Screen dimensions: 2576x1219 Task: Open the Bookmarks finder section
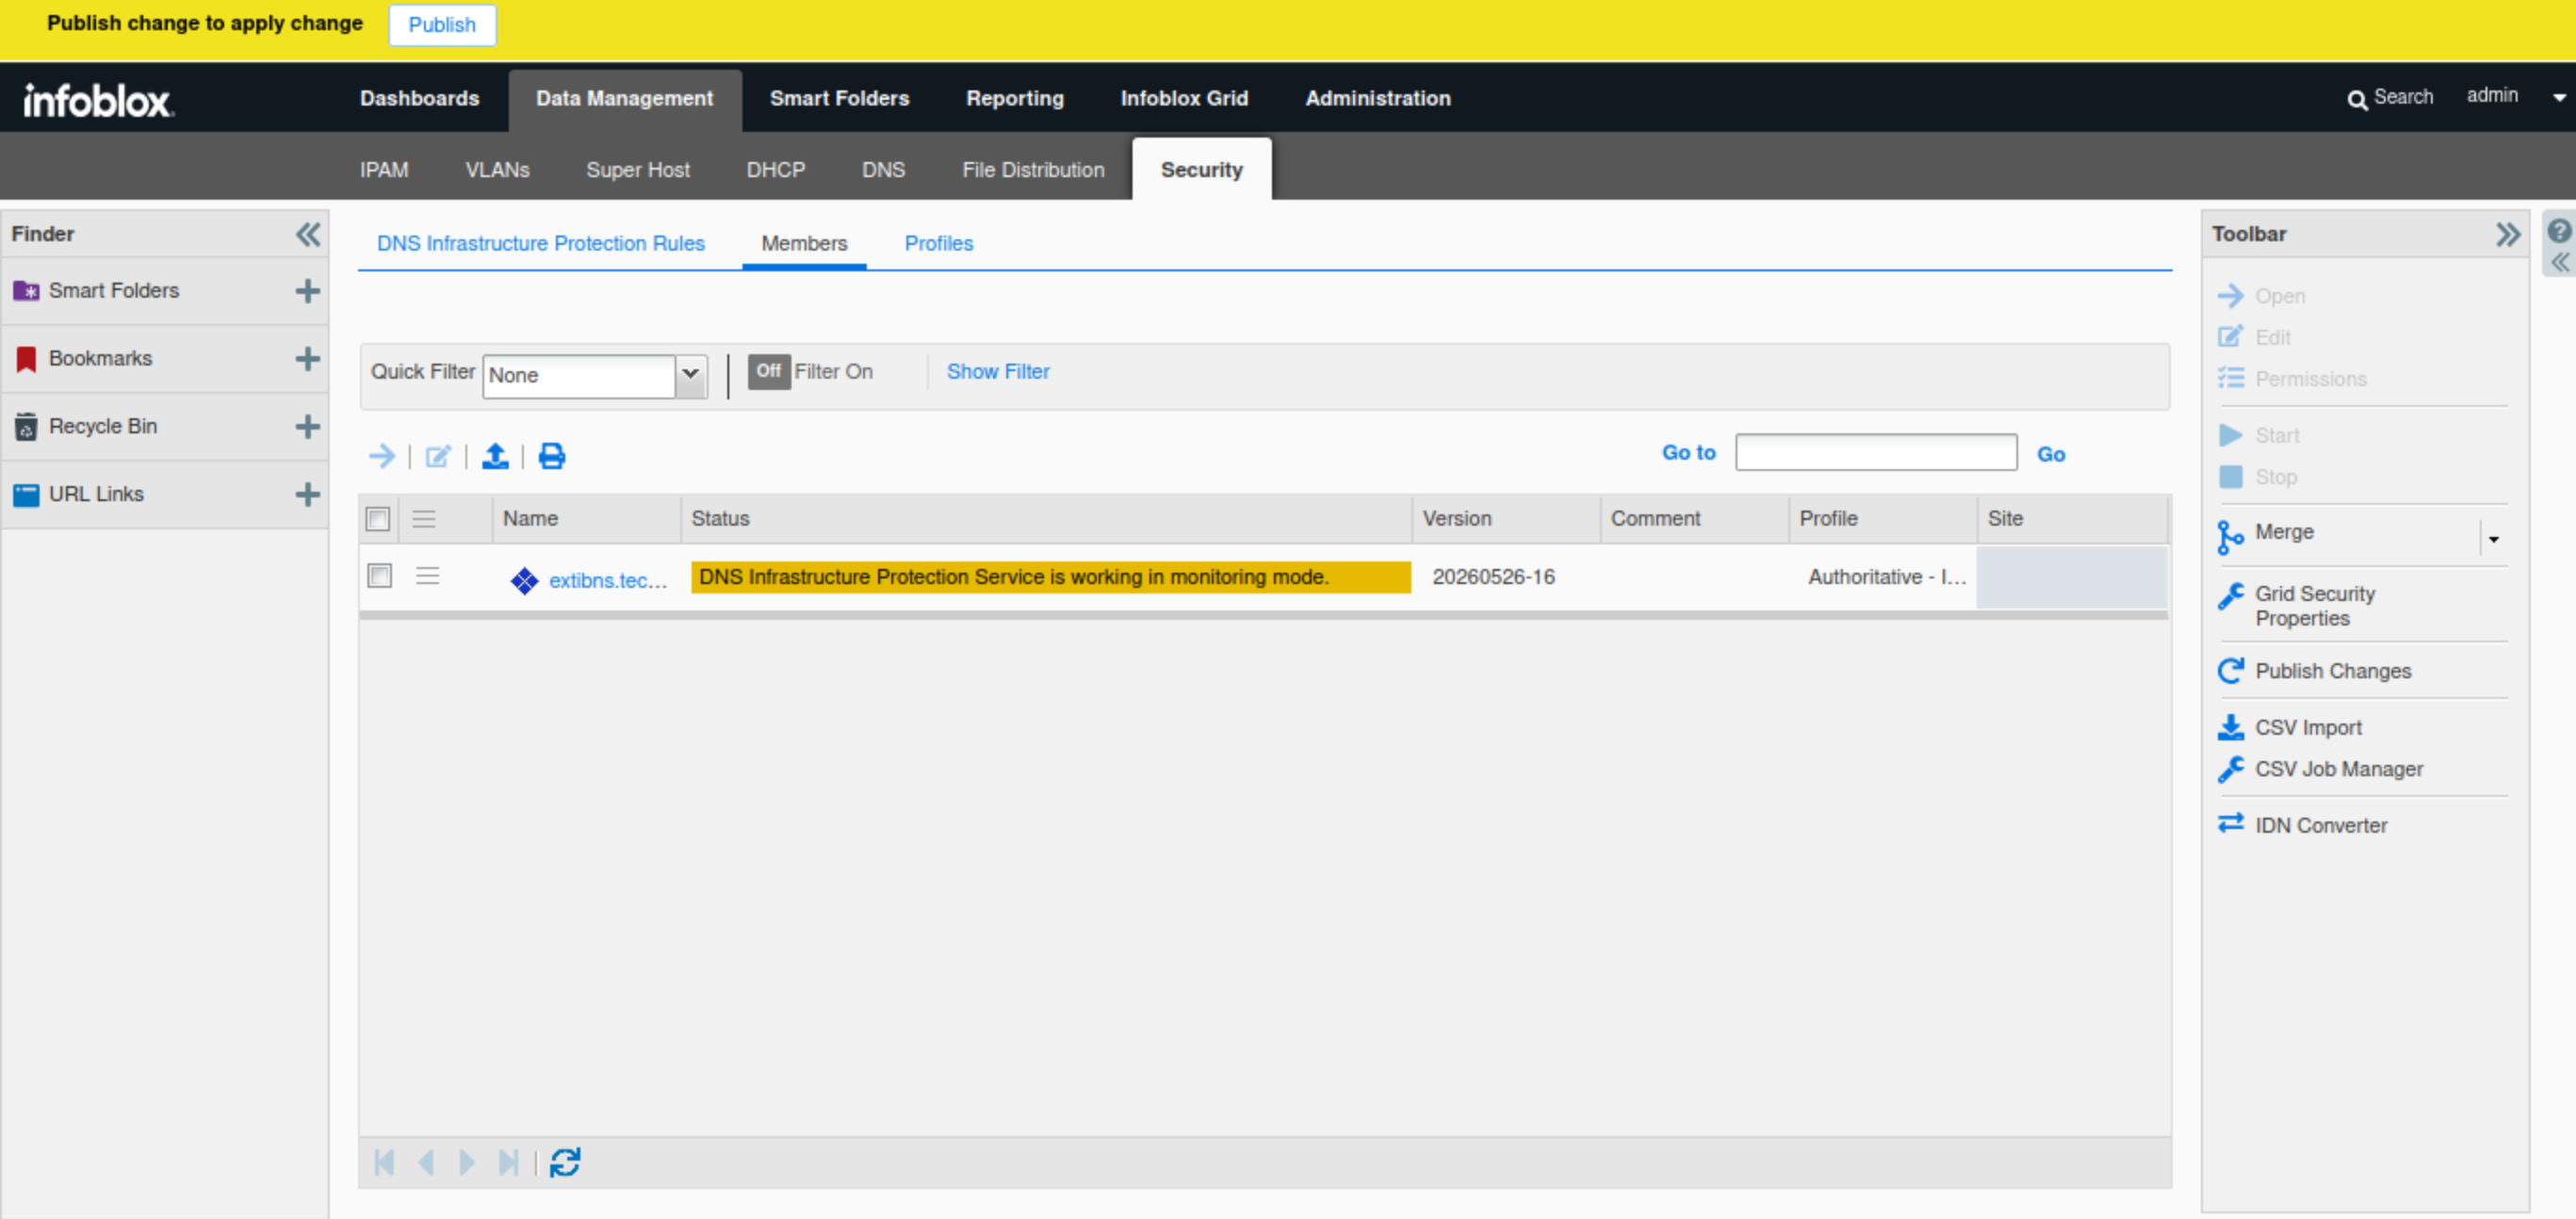click(100, 359)
